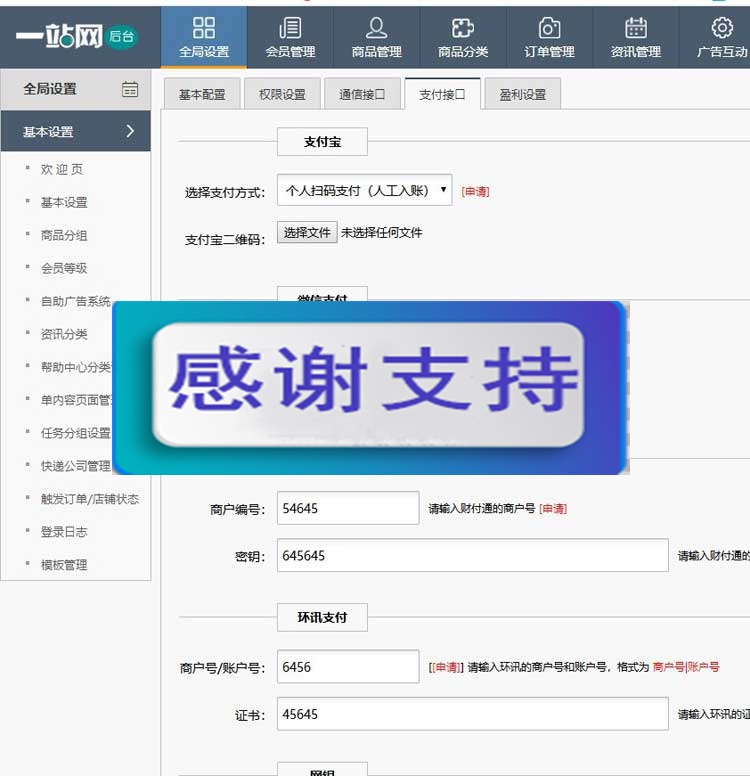Click the 选择文件 upload button
This screenshot has height=776, width=750.
(307, 233)
